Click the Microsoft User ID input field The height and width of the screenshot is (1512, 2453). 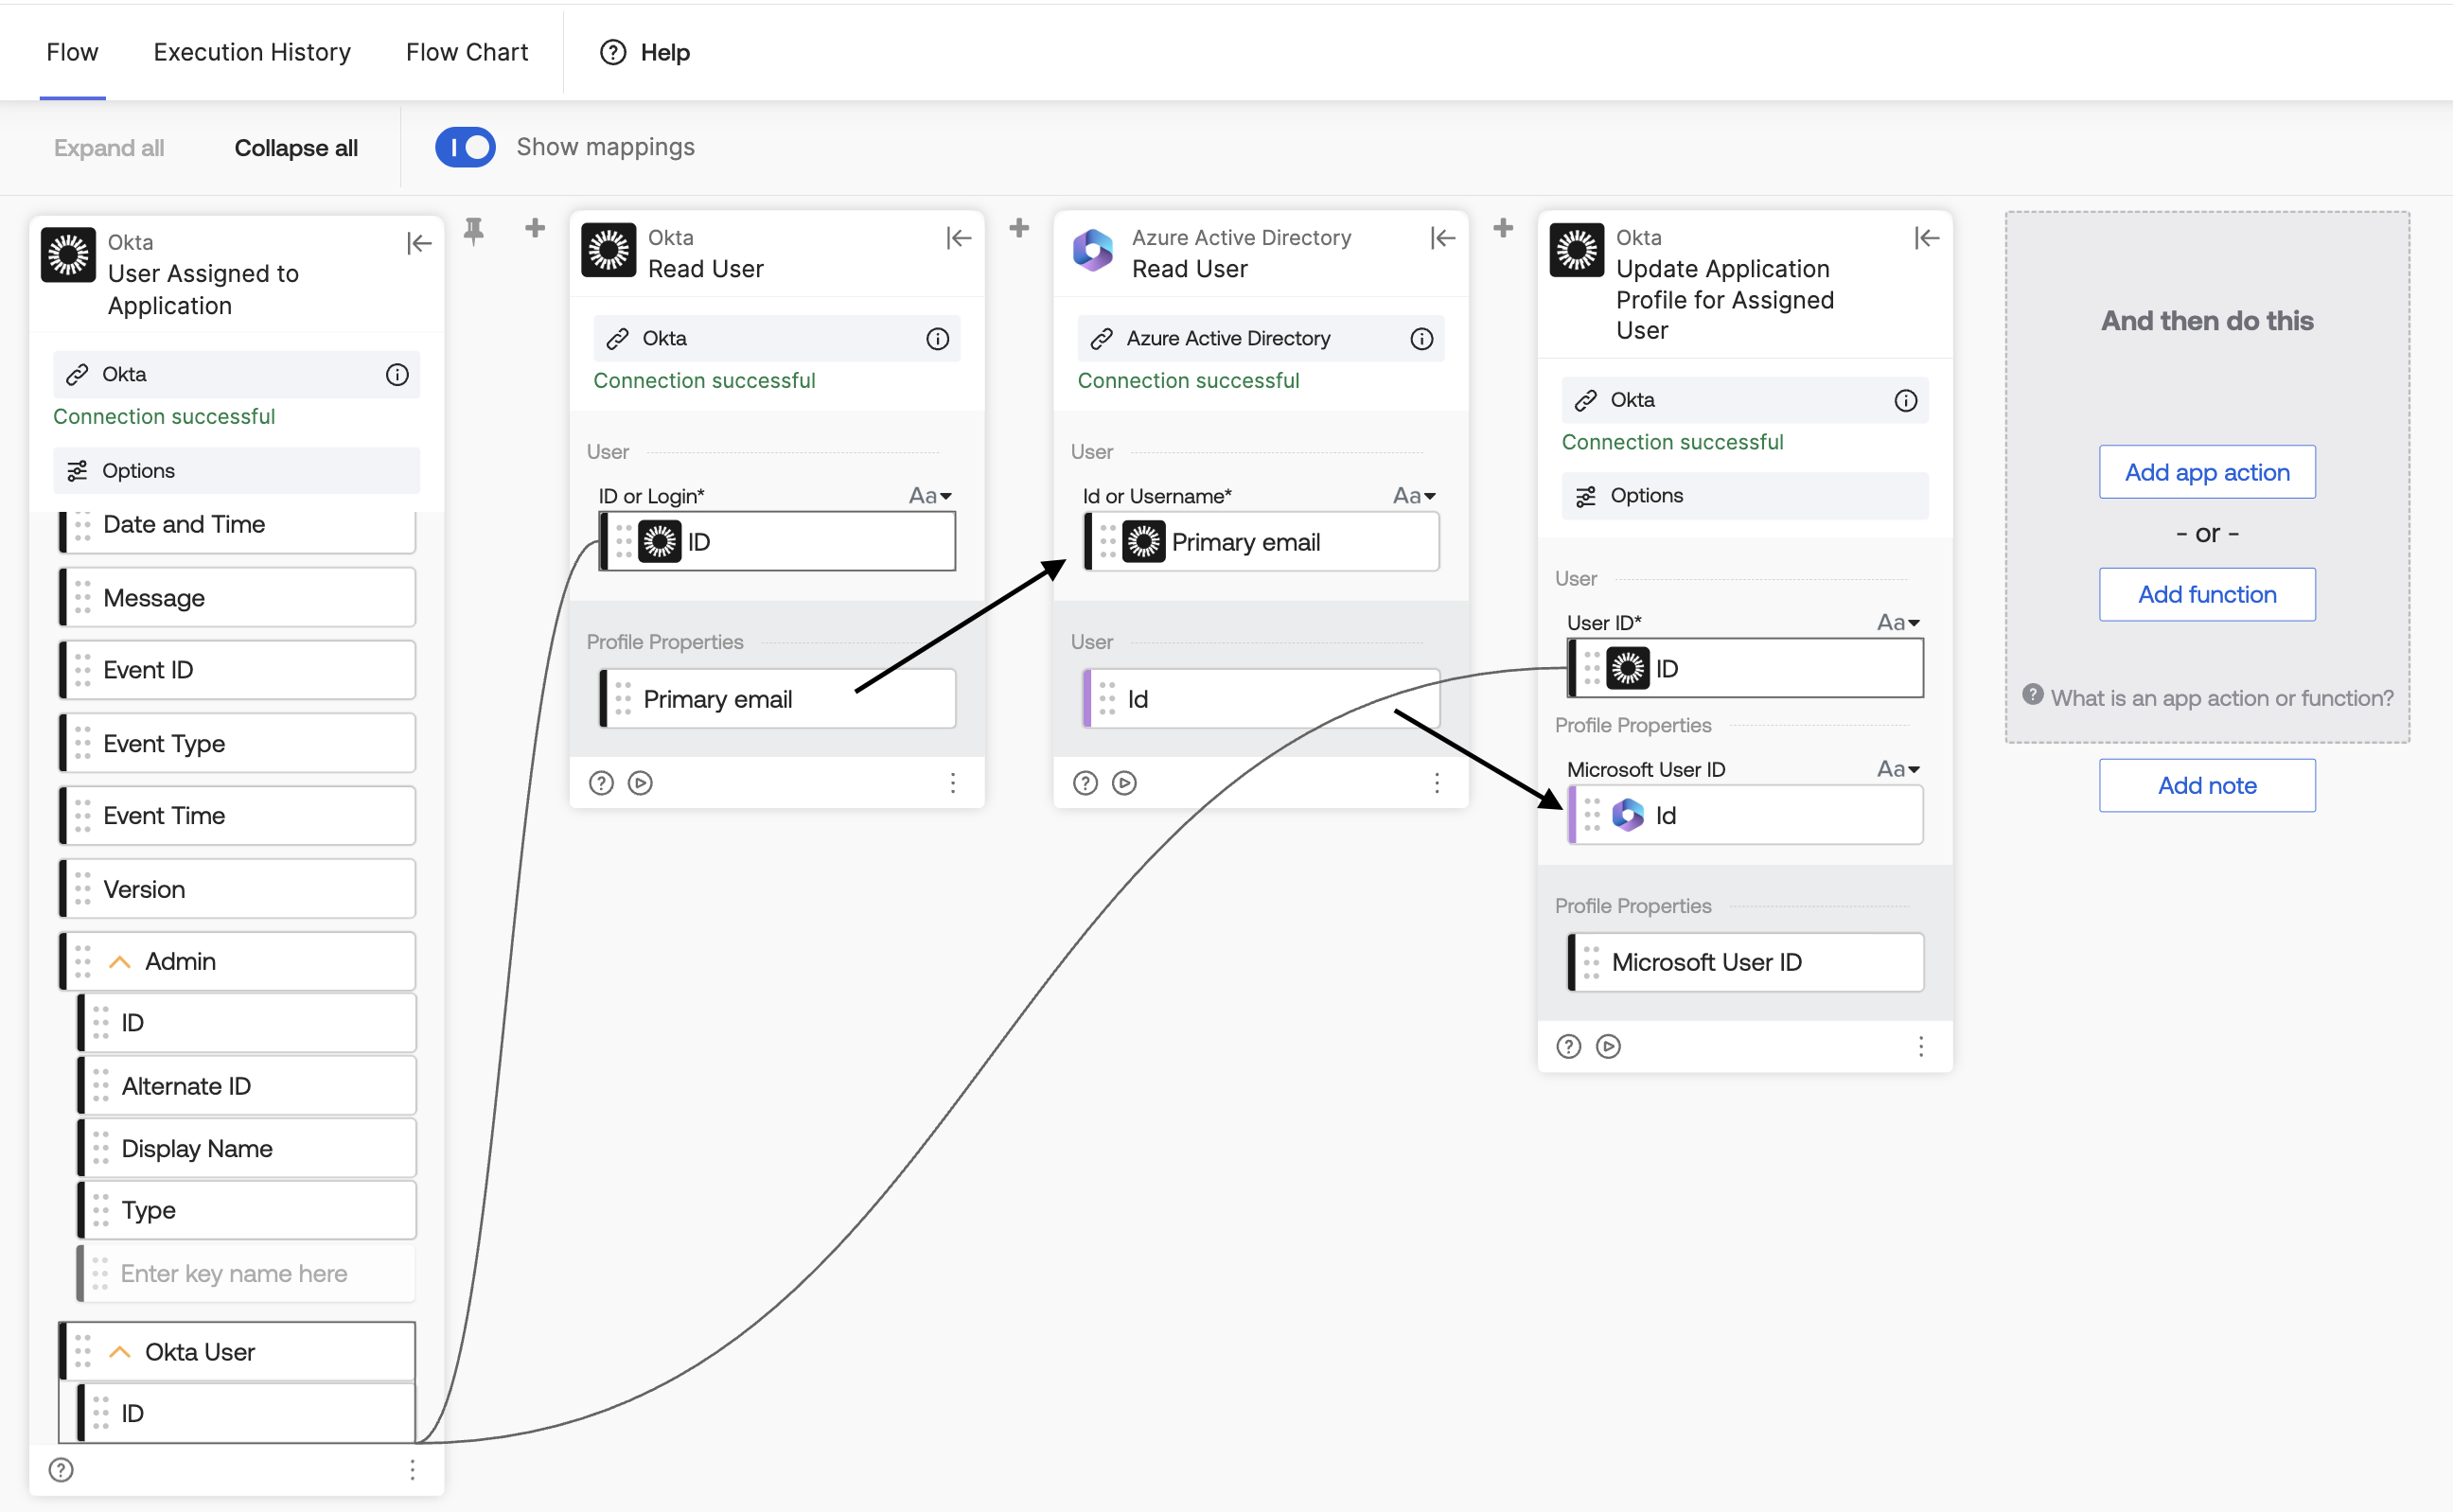point(1745,816)
